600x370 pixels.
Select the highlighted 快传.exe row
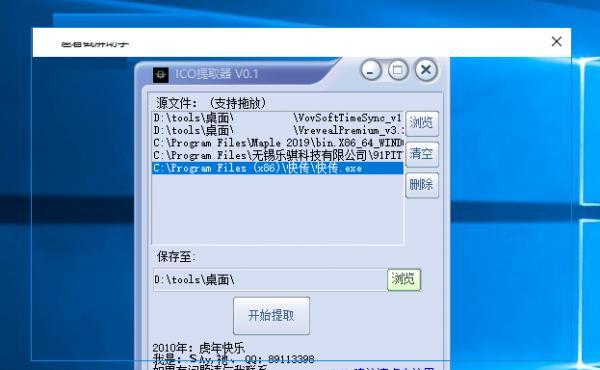278,168
